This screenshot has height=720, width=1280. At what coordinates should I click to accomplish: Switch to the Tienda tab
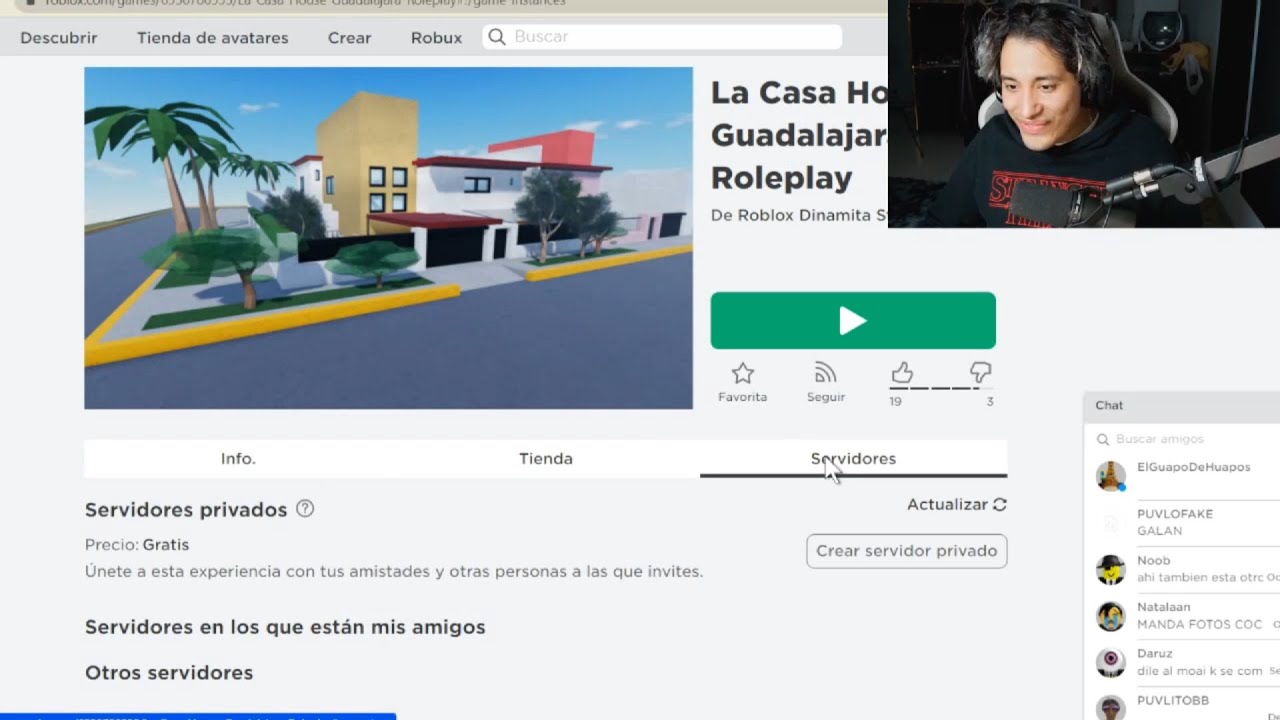pos(546,459)
